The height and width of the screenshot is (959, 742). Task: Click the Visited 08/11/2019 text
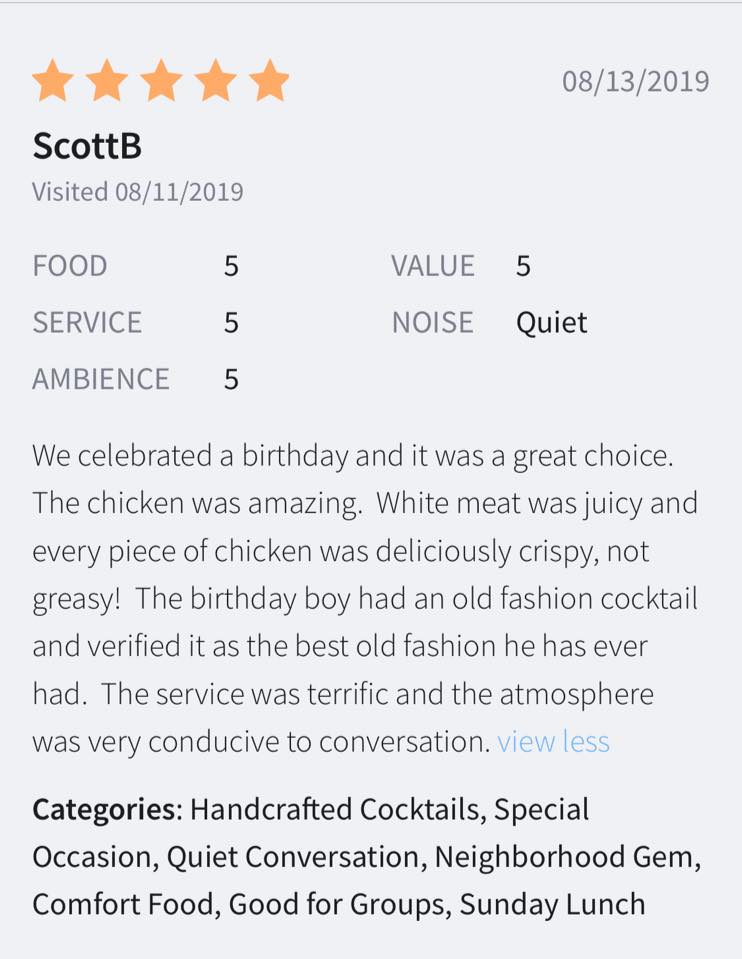pos(138,192)
